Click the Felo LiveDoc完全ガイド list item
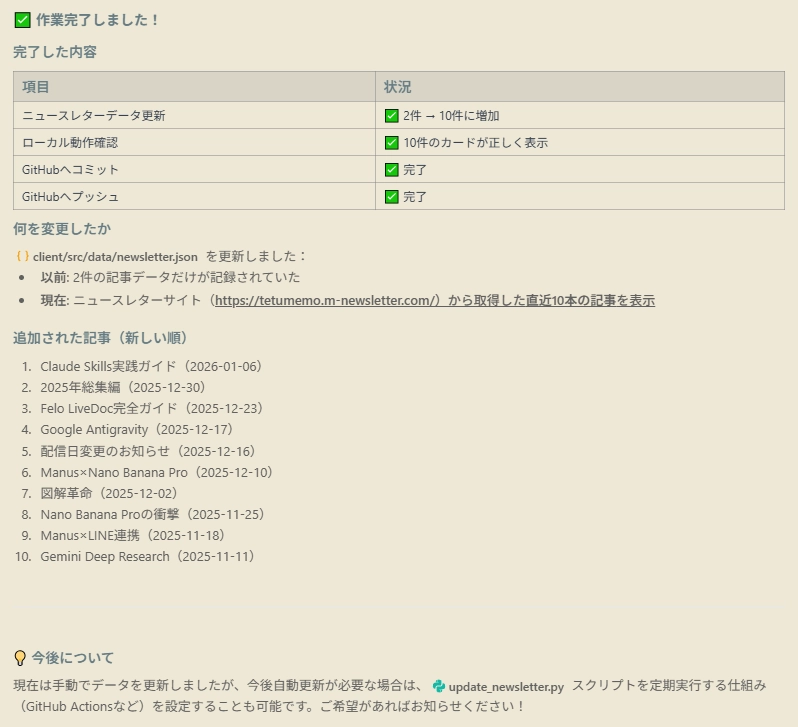This screenshot has width=798, height=727. coord(151,408)
